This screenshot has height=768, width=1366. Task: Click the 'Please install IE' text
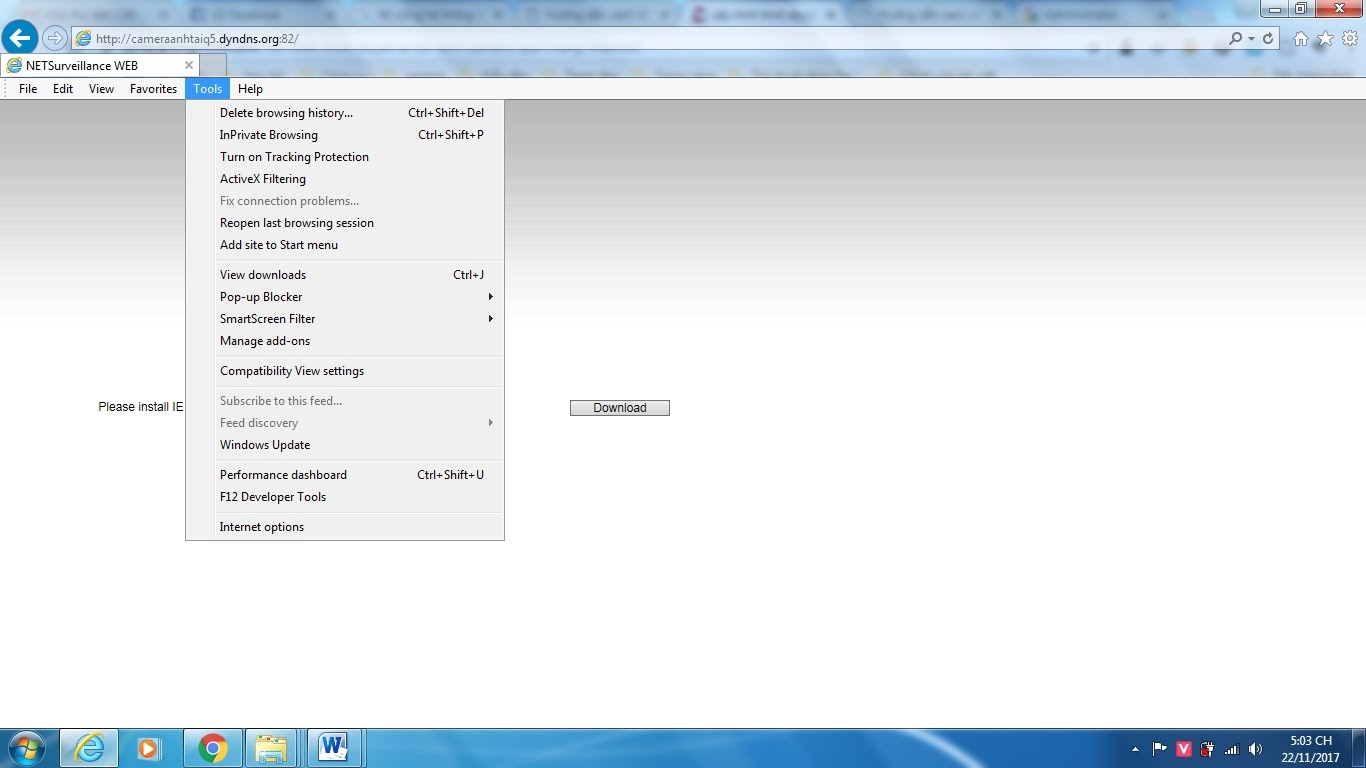141,407
